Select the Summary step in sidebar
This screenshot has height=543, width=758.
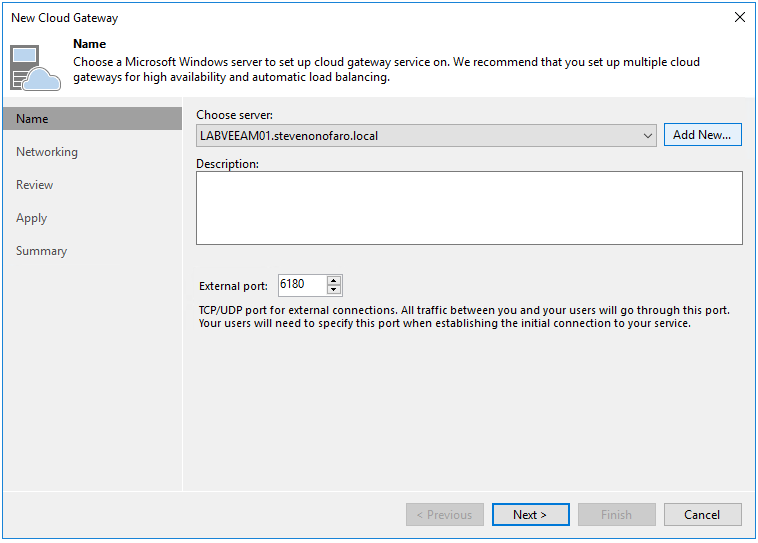click(x=42, y=251)
